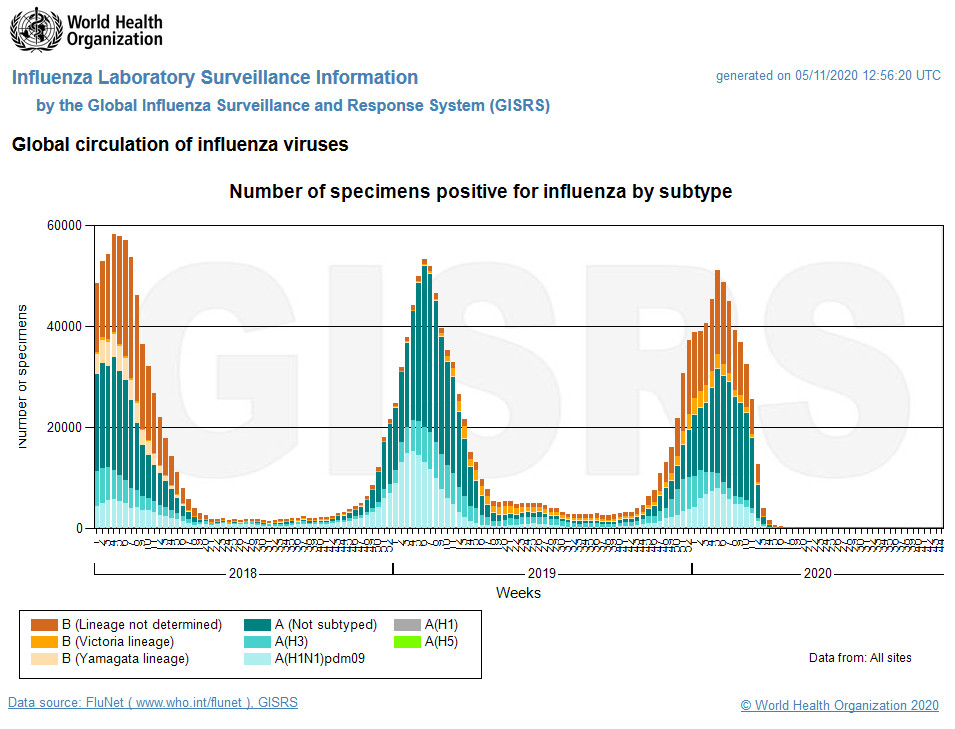Click the Influenza Laboratory Surveillance Information heading

pyautogui.click(x=214, y=78)
